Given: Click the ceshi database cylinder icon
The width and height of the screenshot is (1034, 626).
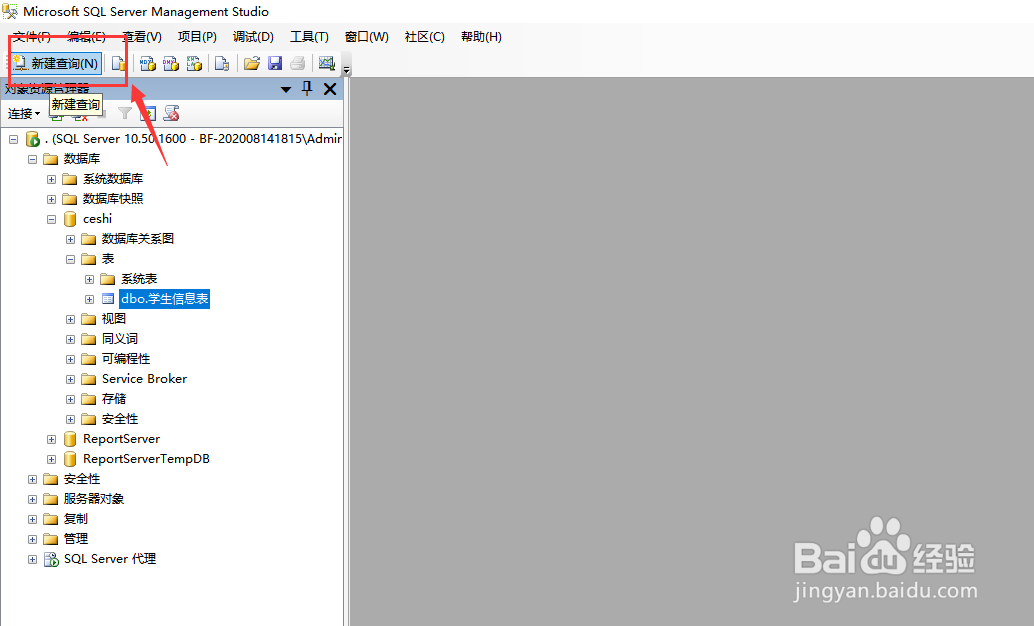Looking at the screenshot, I should click(70, 219).
